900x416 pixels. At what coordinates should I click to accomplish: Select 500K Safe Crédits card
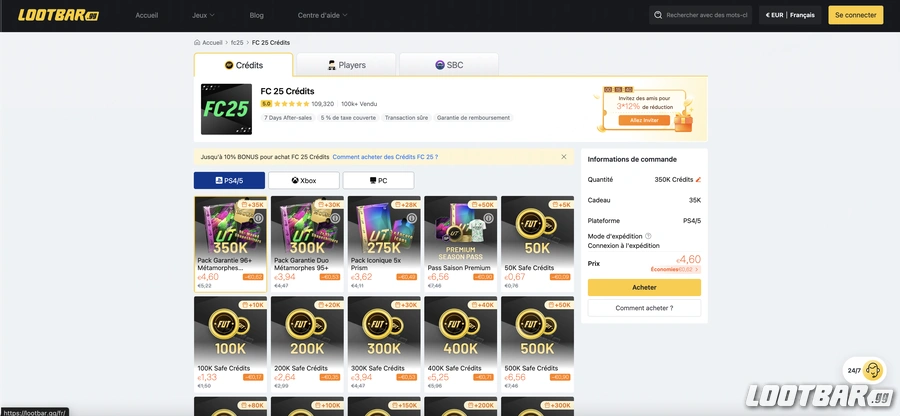(x=537, y=344)
